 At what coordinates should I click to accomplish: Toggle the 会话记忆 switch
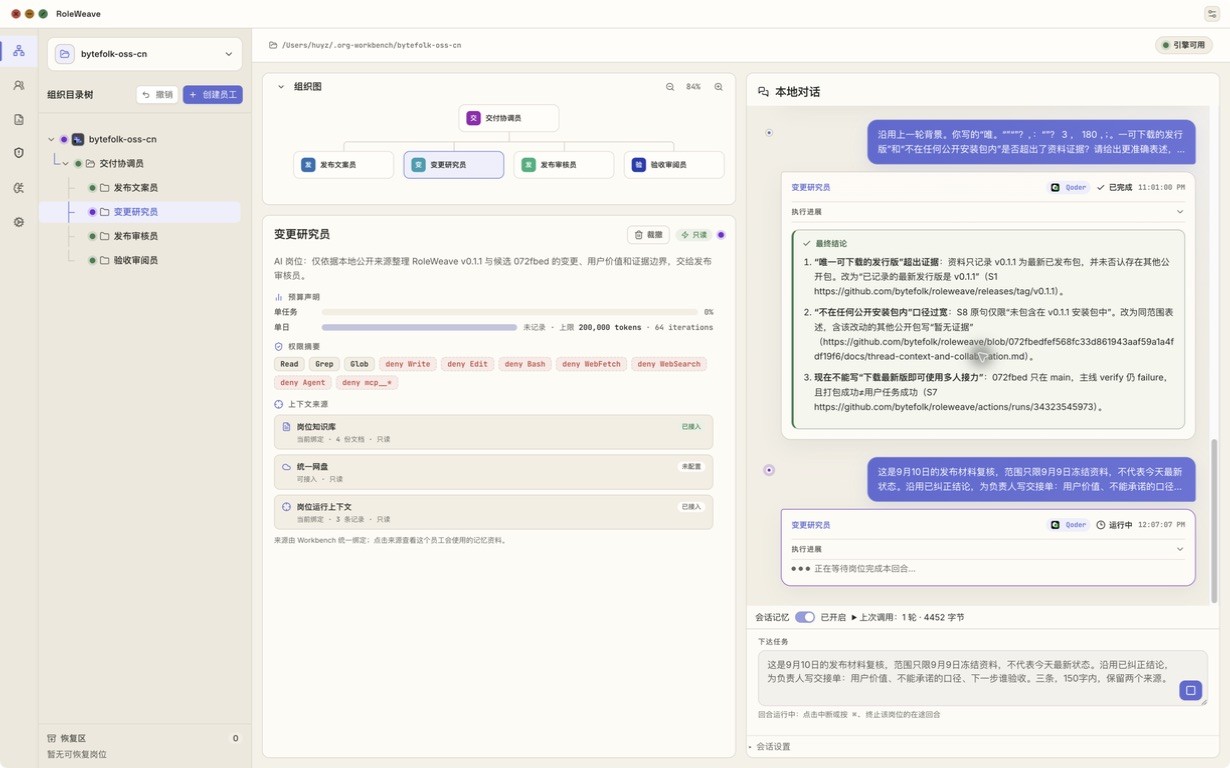click(x=805, y=617)
